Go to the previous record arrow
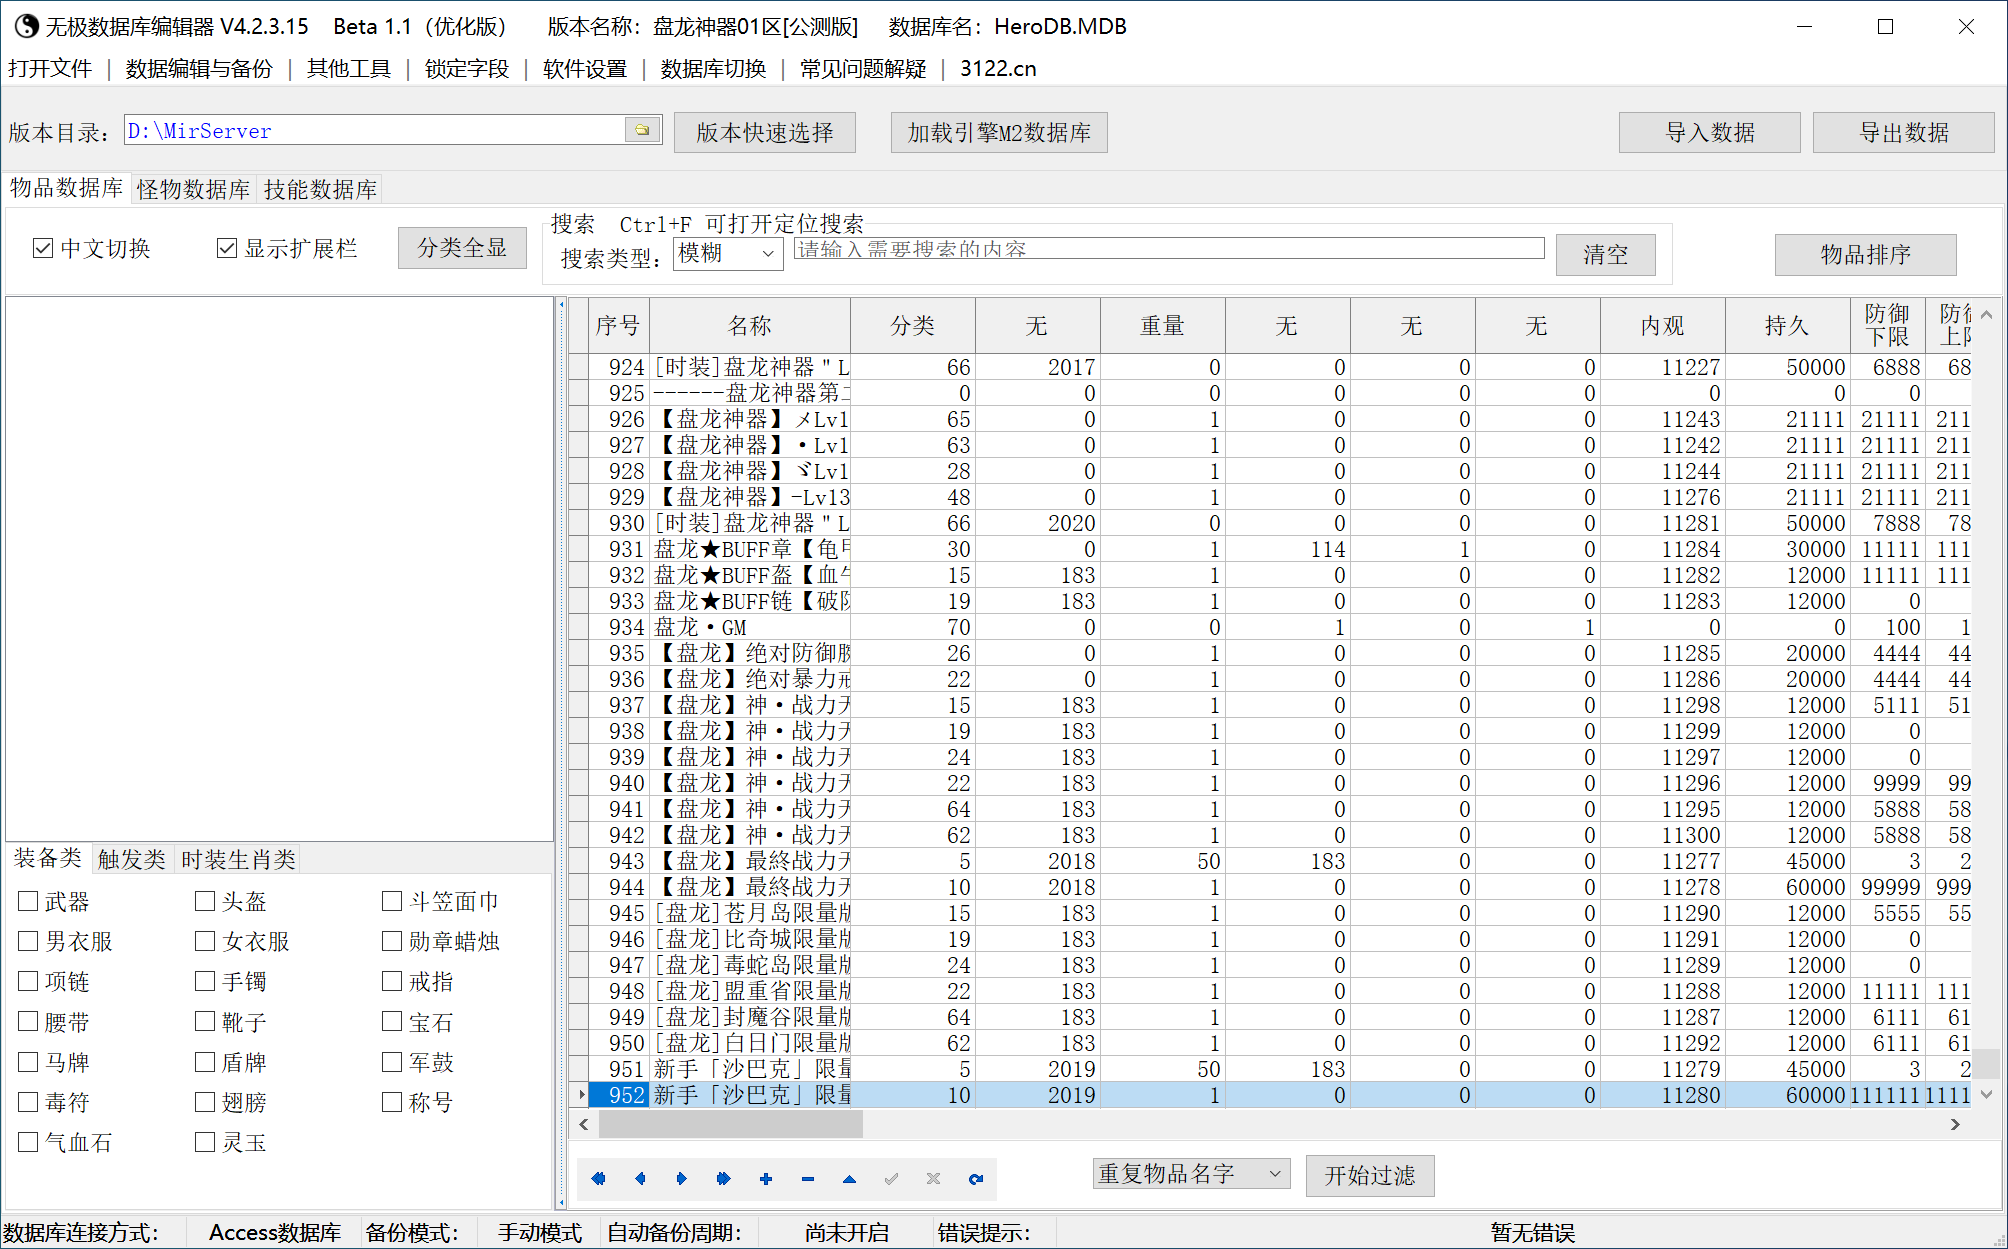The image size is (2008, 1249). tap(640, 1179)
